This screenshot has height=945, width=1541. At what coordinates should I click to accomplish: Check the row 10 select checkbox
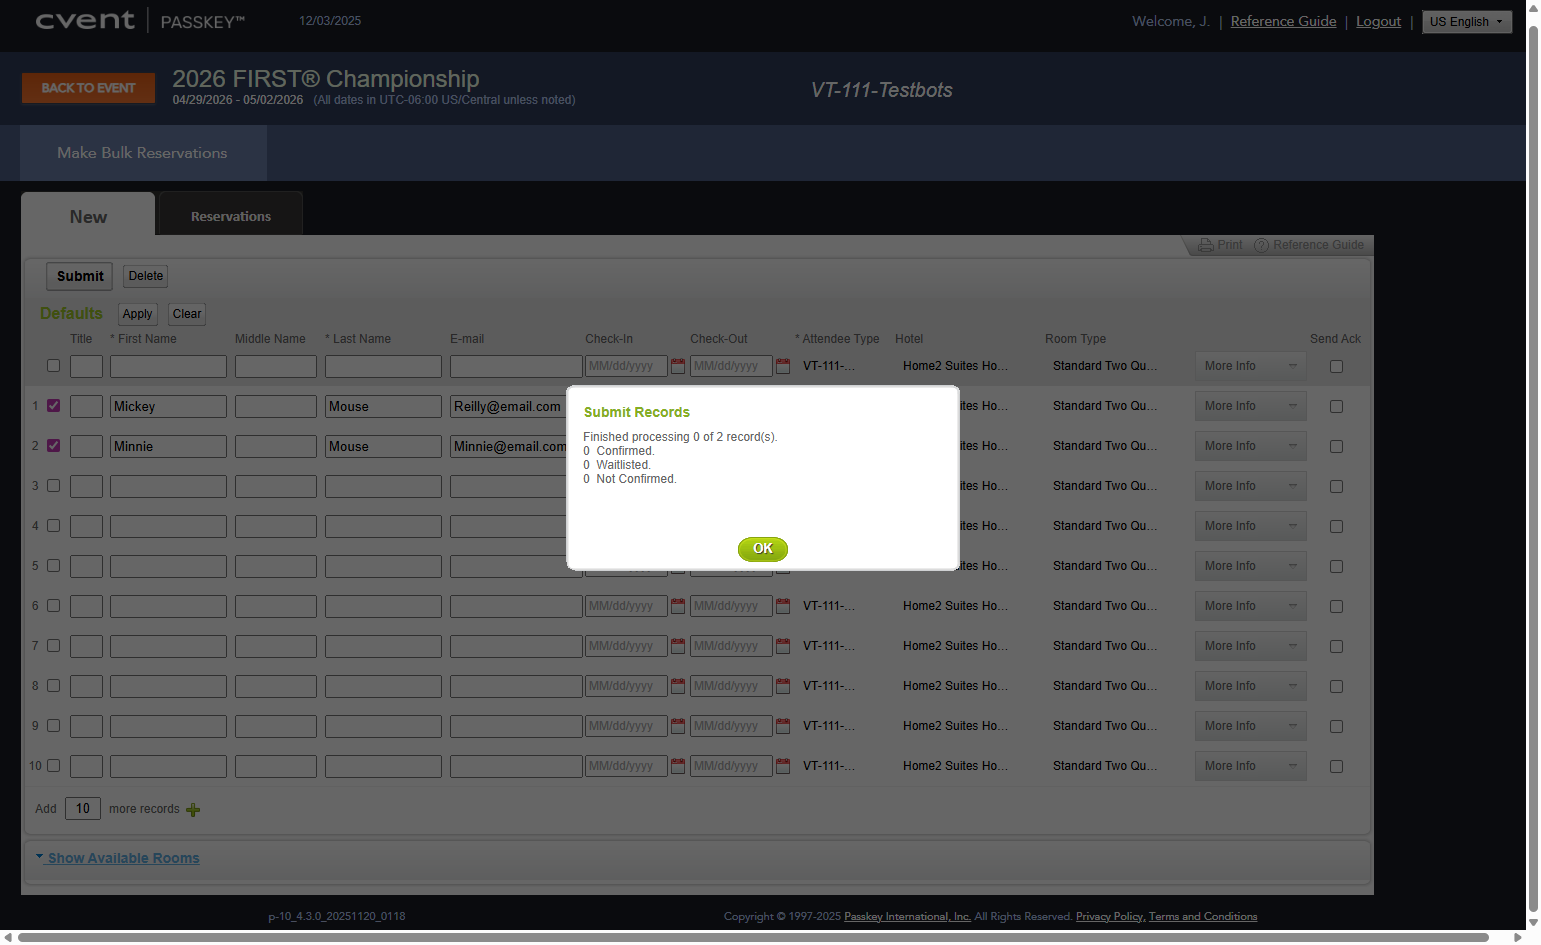click(54, 766)
